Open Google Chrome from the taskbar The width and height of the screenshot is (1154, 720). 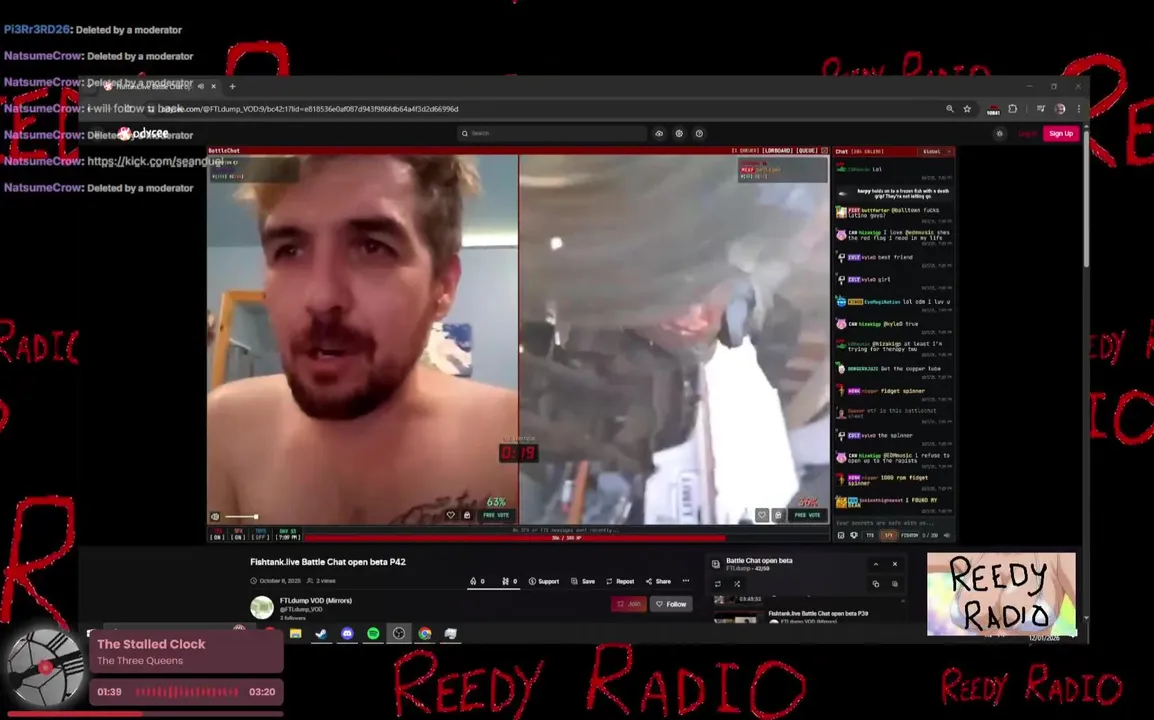tap(425, 633)
